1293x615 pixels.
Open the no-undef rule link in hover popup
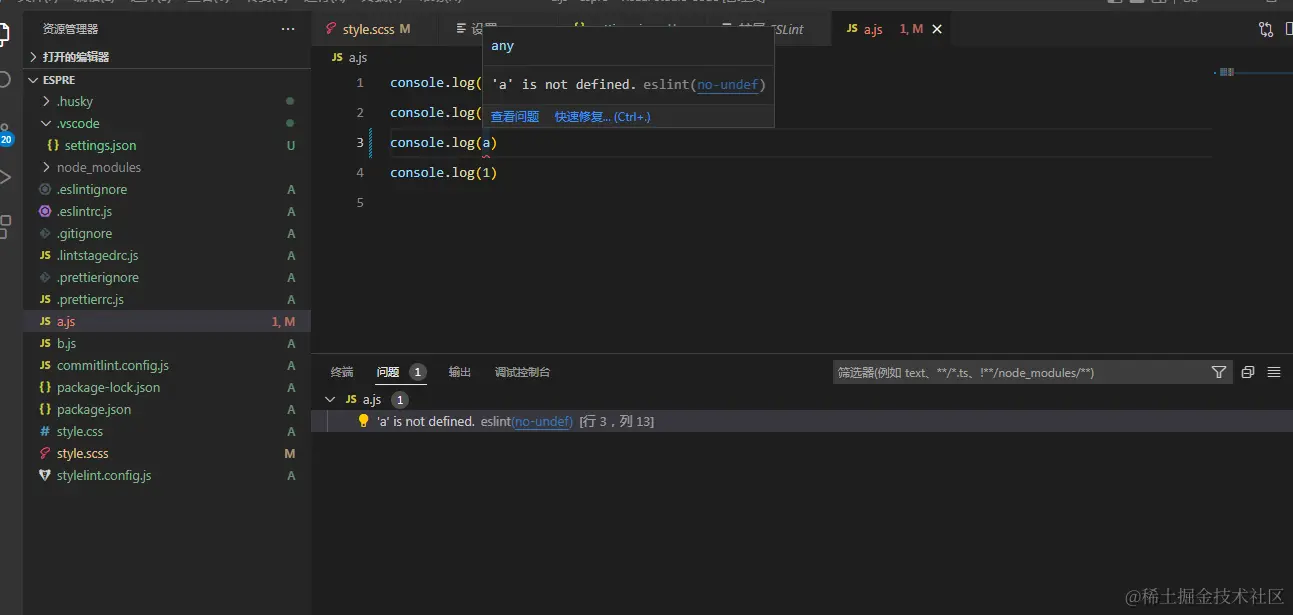(x=728, y=85)
